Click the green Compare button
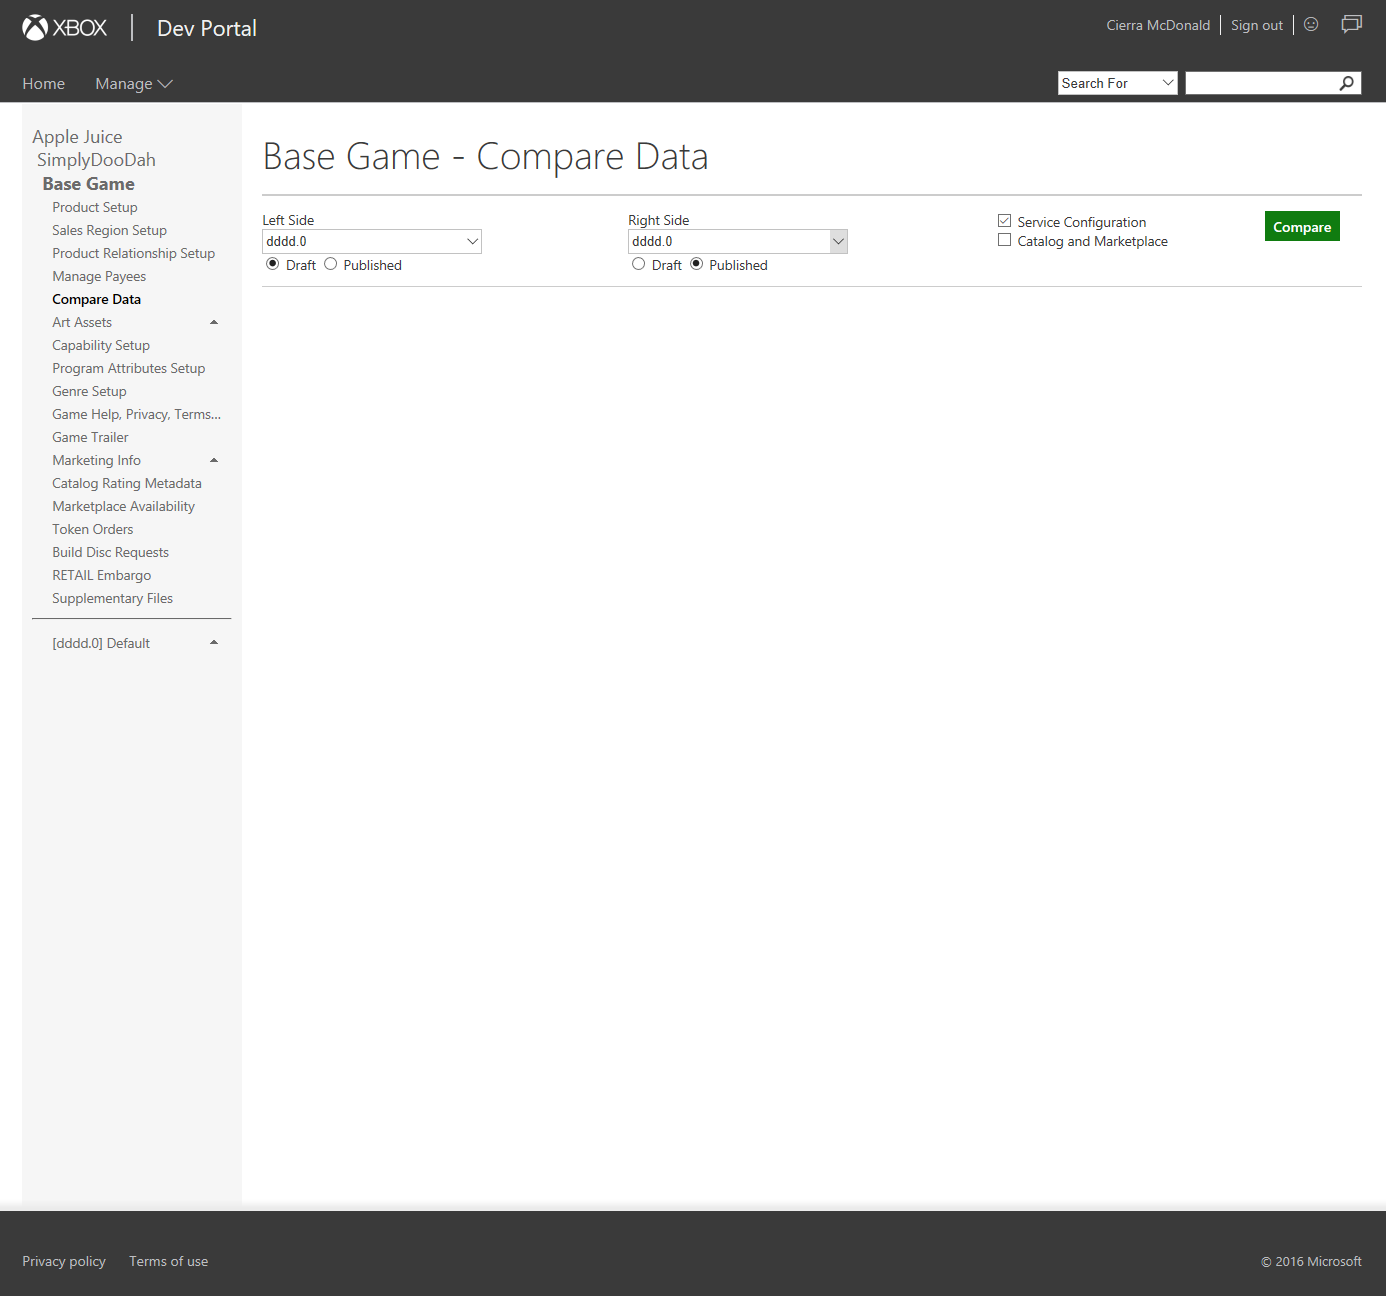The height and width of the screenshot is (1296, 1386). [x=1302, y=226]
